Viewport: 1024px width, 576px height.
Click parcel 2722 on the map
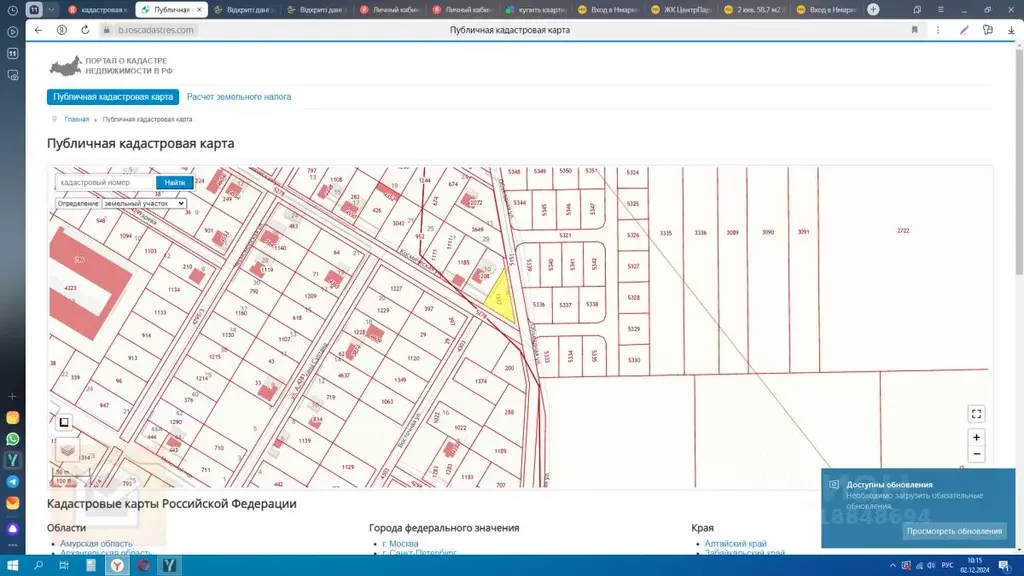click(x=903, y=231)
